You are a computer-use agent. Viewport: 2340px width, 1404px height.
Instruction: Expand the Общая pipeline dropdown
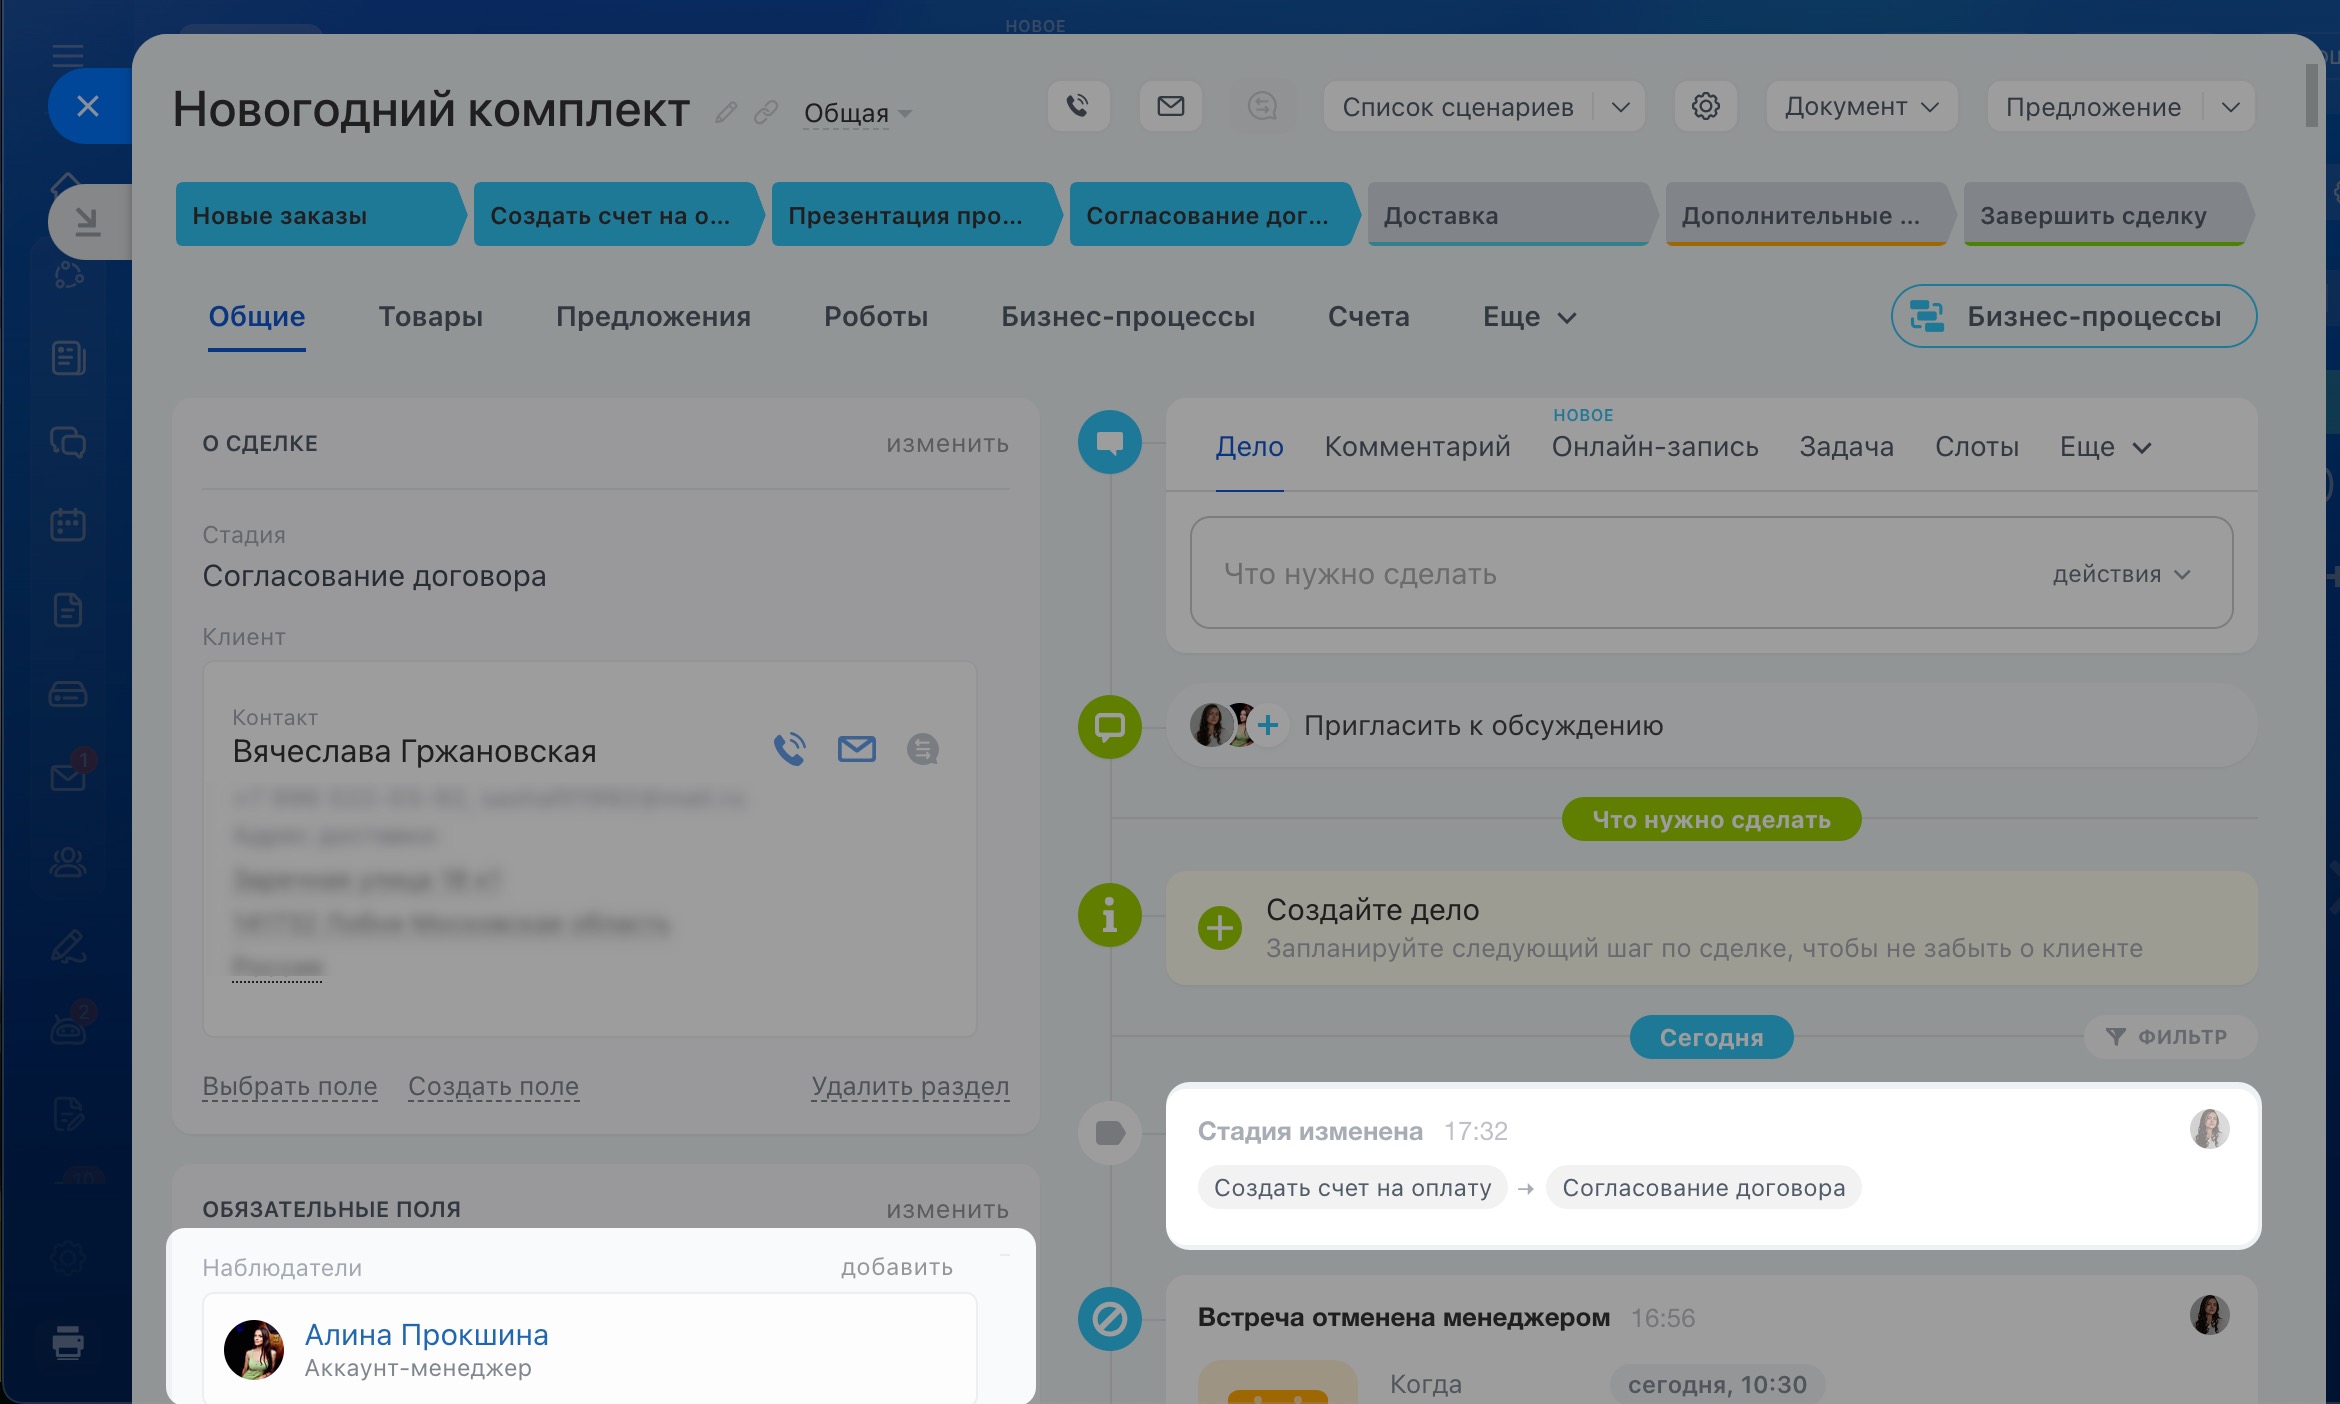(x=857, y=113)
